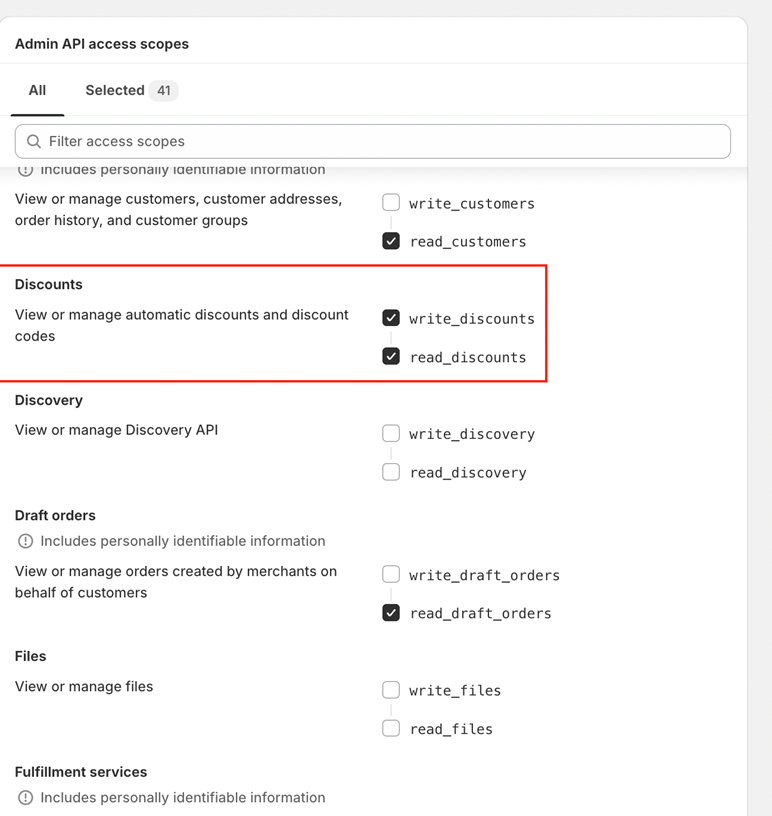
Task: Click the Discounts section heading
Action: click(48, 285)
